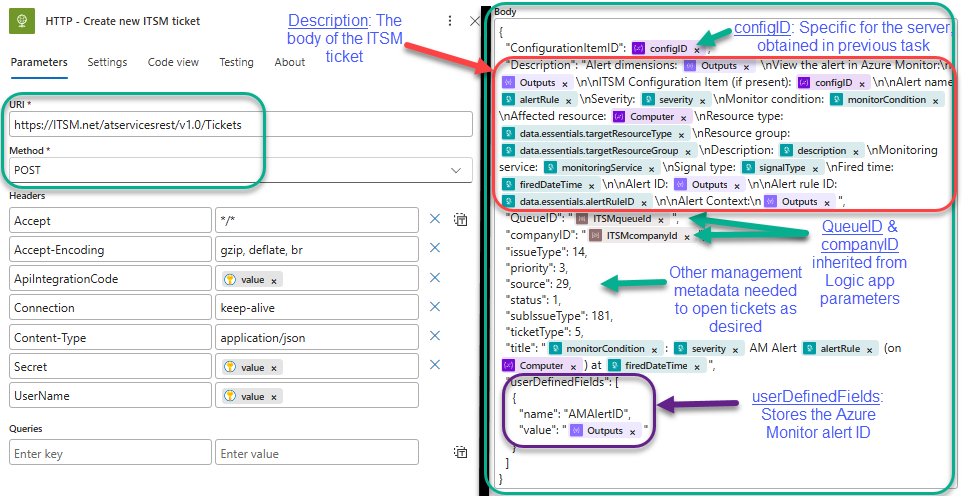The height and width of the screenshot is (496, 967).
Task: Click the Queries Enter value field
Action: tap(317, 452)
